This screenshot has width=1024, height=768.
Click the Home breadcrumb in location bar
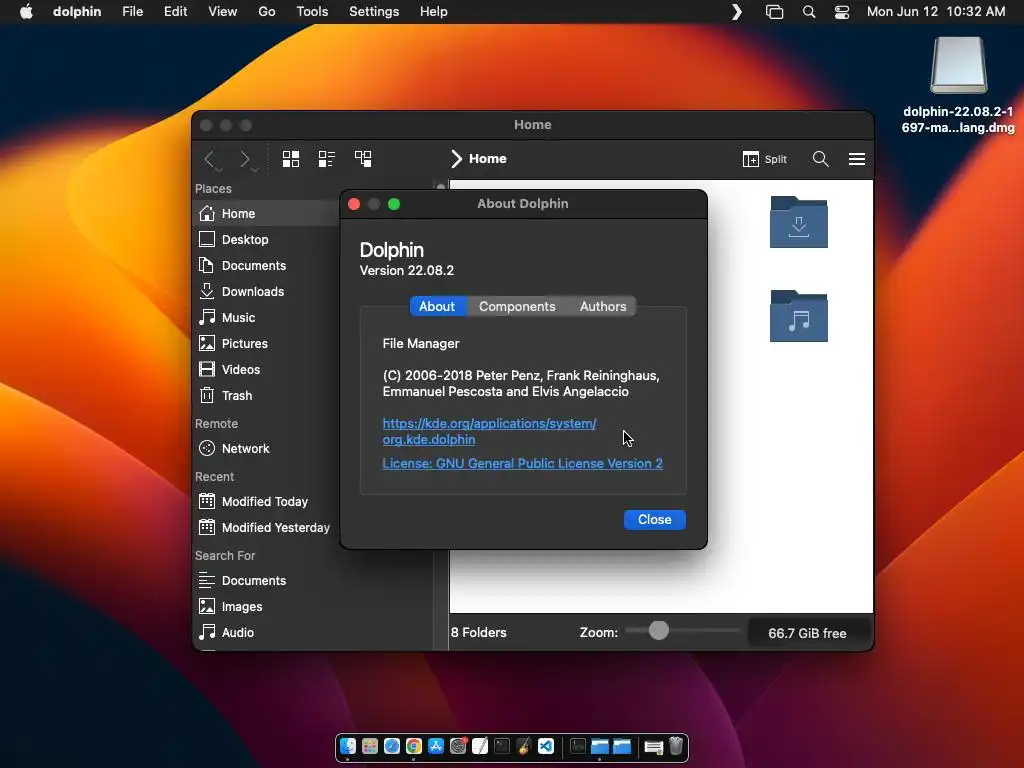[x=487, y=159]
